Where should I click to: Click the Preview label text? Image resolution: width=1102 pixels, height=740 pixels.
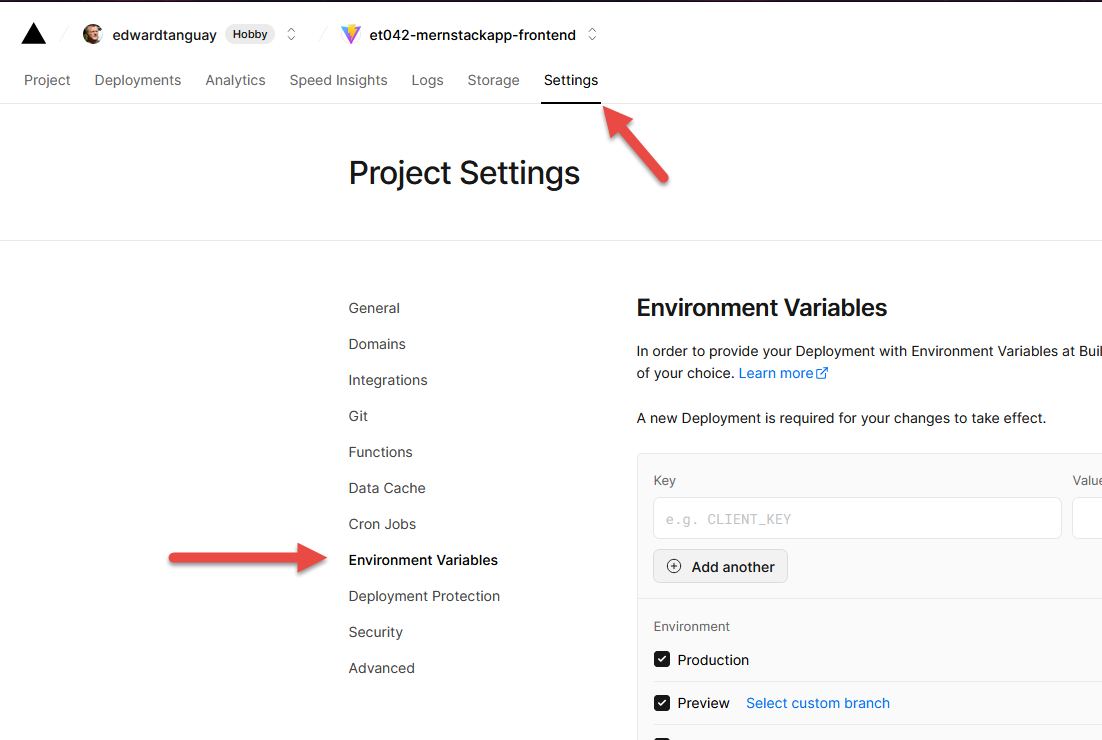(703, 703)
